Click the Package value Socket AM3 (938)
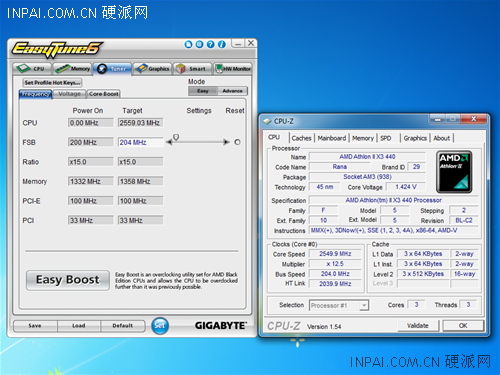This screenshot has height=375, width=500. (x=367, y=177)
